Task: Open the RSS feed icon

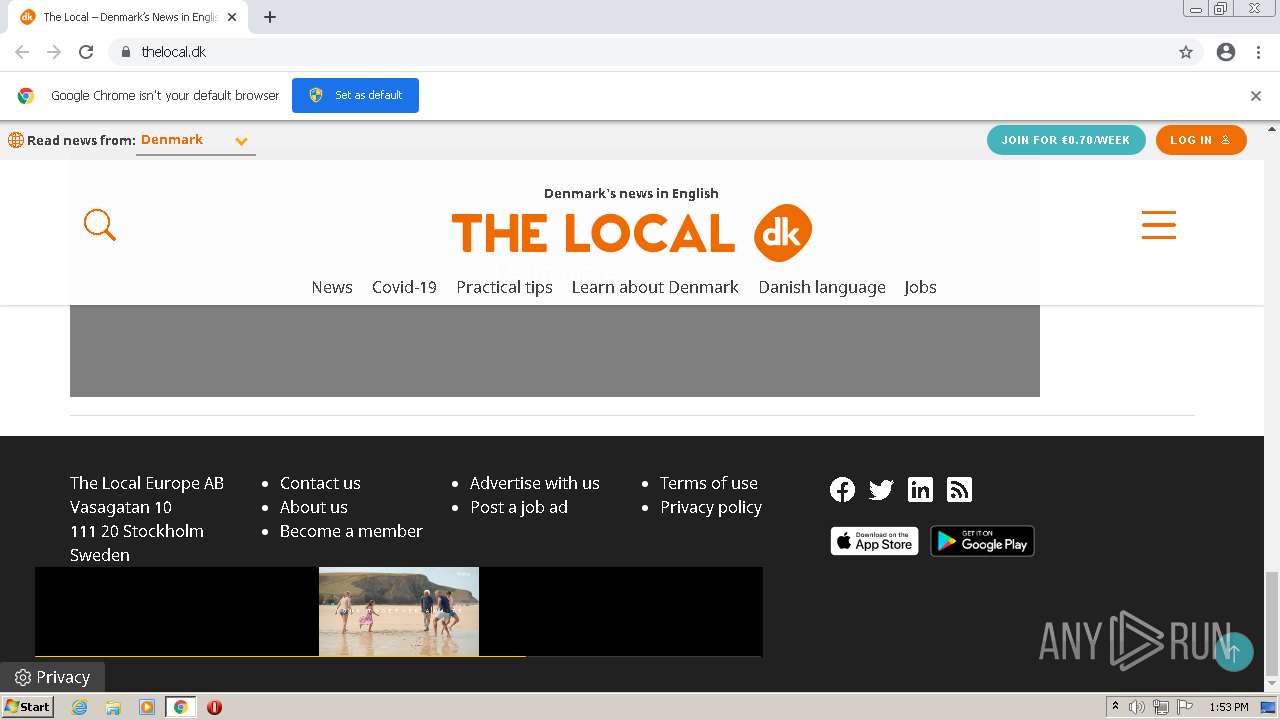Action: (959, 489)
